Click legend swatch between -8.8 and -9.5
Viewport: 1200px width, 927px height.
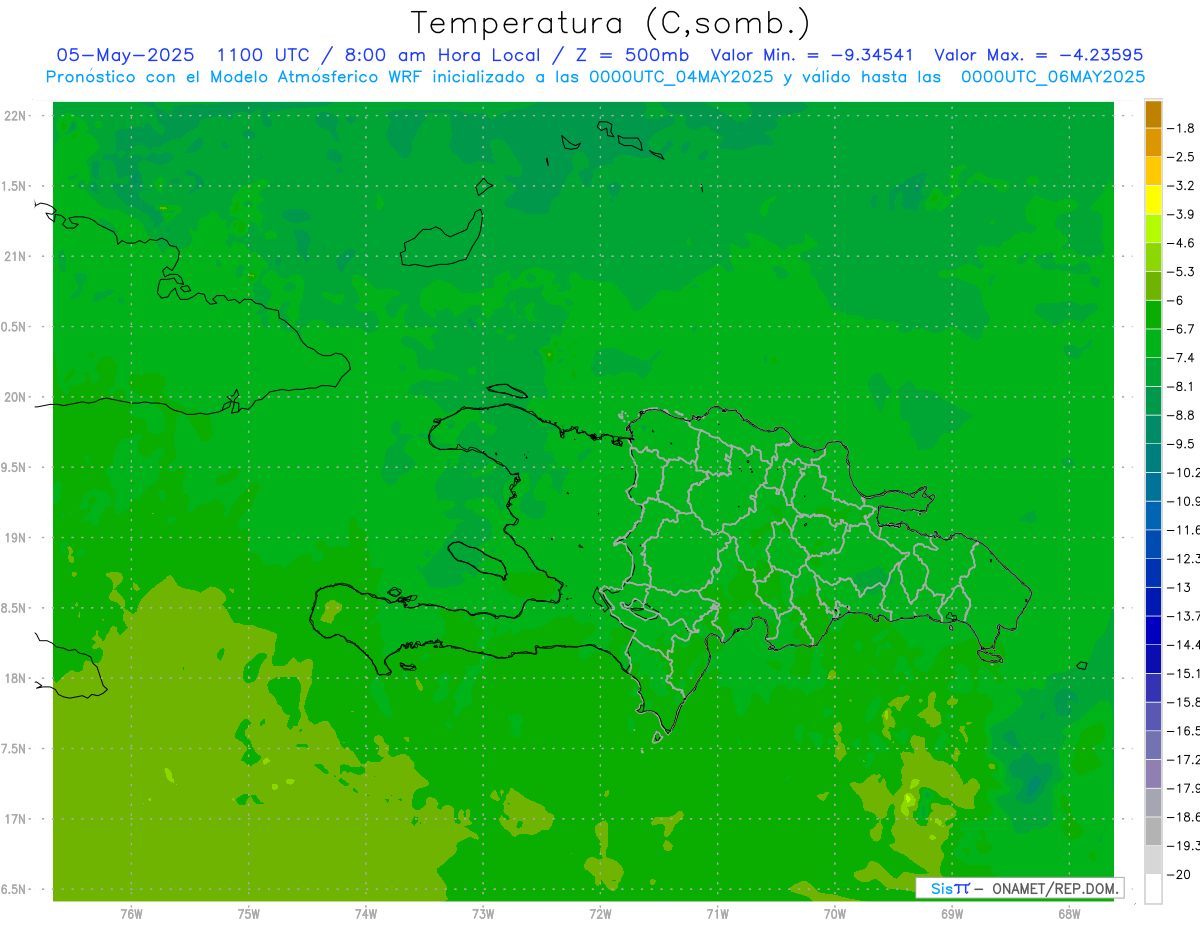click(1153, 430)
